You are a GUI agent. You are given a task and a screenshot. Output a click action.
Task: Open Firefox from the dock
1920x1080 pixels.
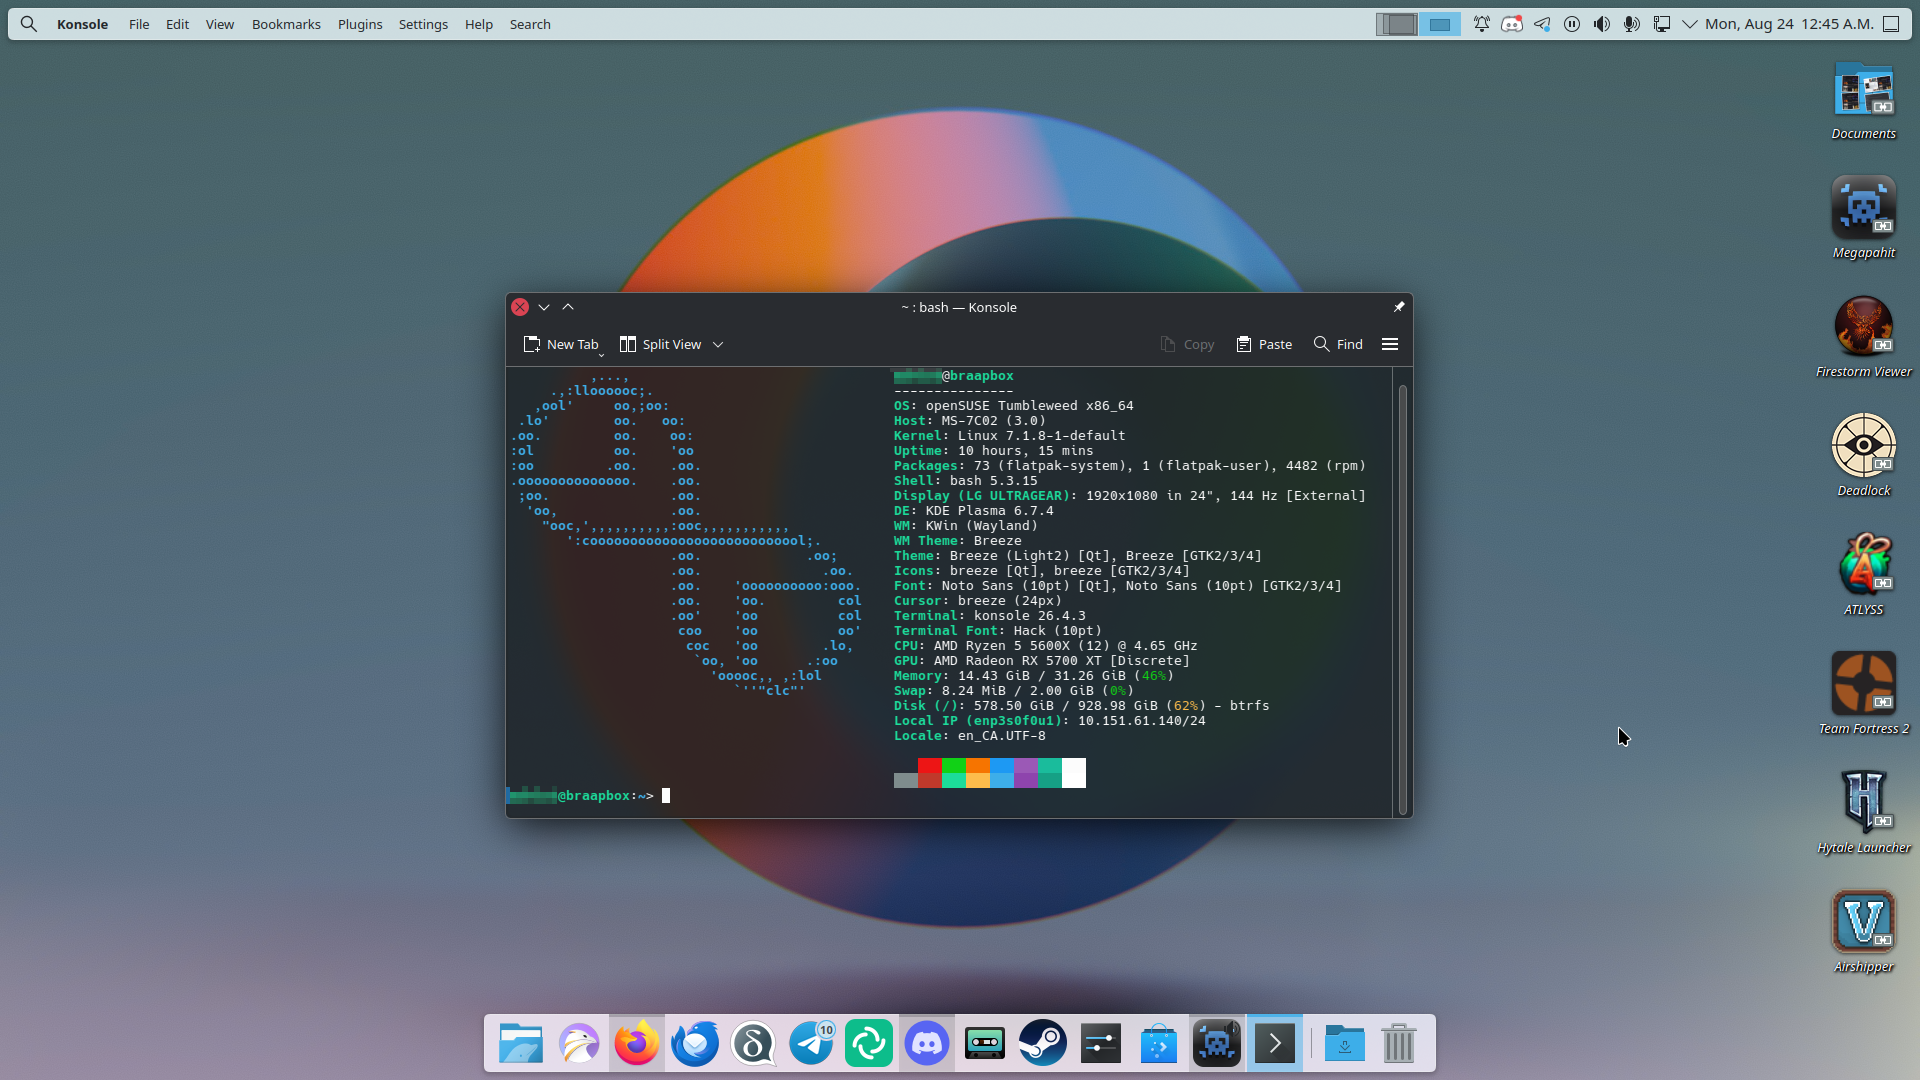(x=637, y=1044)
